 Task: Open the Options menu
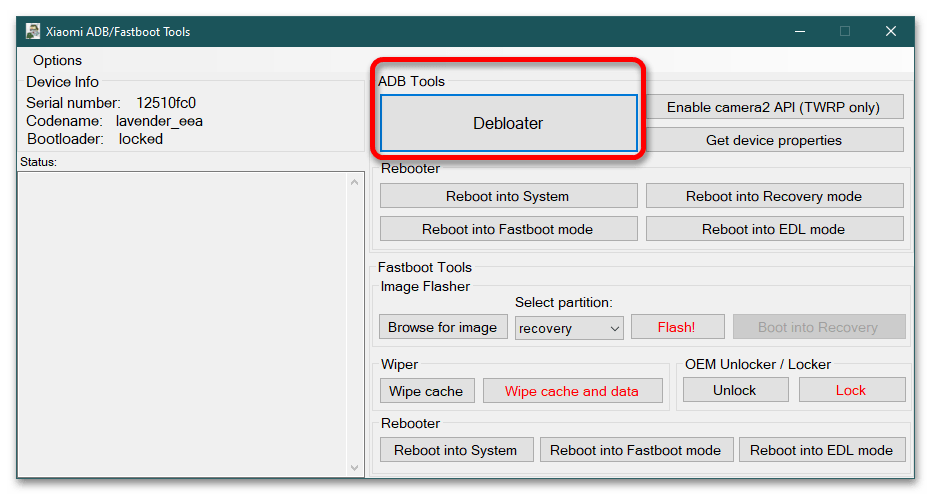(x=58, y=60)
